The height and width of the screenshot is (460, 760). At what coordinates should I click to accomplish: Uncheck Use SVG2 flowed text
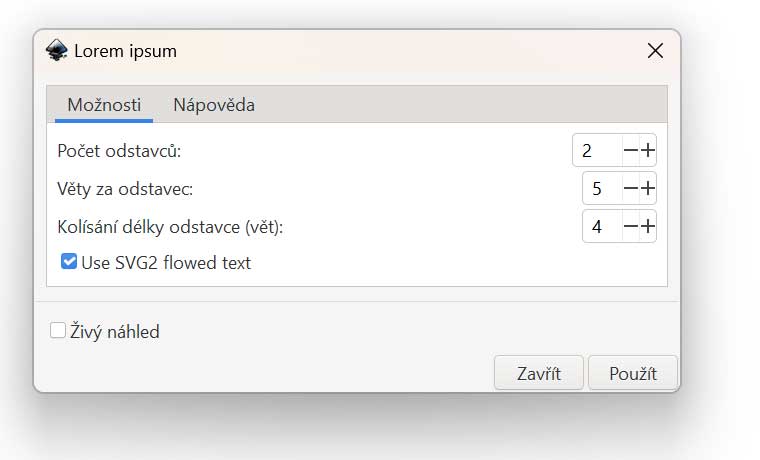point(69,263)
